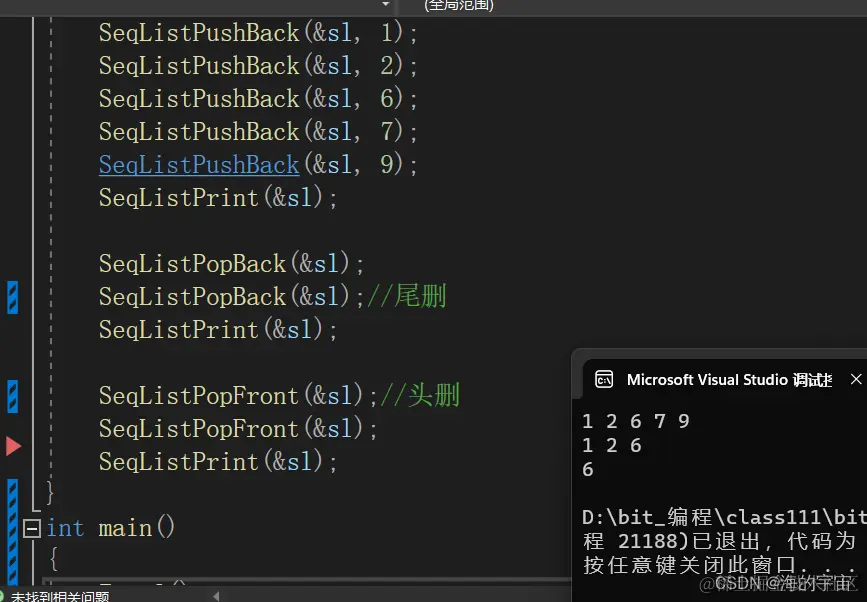This screenshot has height=602, width=867.
Task: Select the Microsoft Visual Studio 调试 console title
Action: click(729, 380)
